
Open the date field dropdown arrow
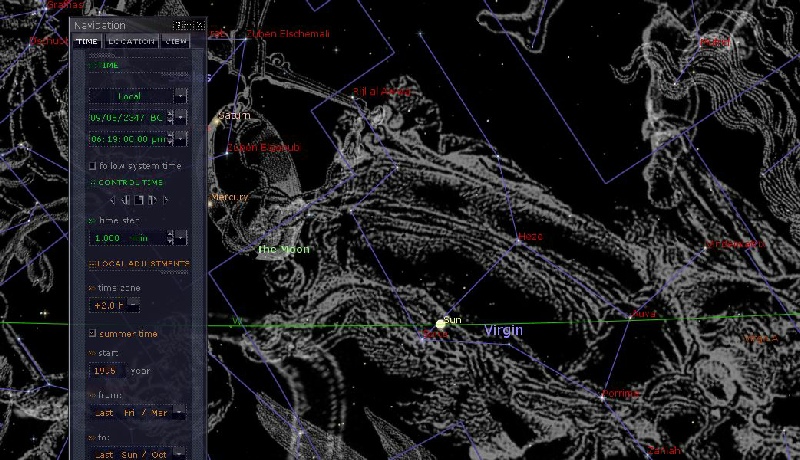181,117
